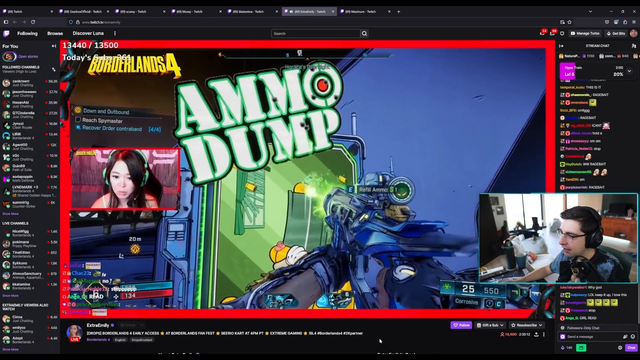Click the browser back arrow

click(x=15, y=22)
